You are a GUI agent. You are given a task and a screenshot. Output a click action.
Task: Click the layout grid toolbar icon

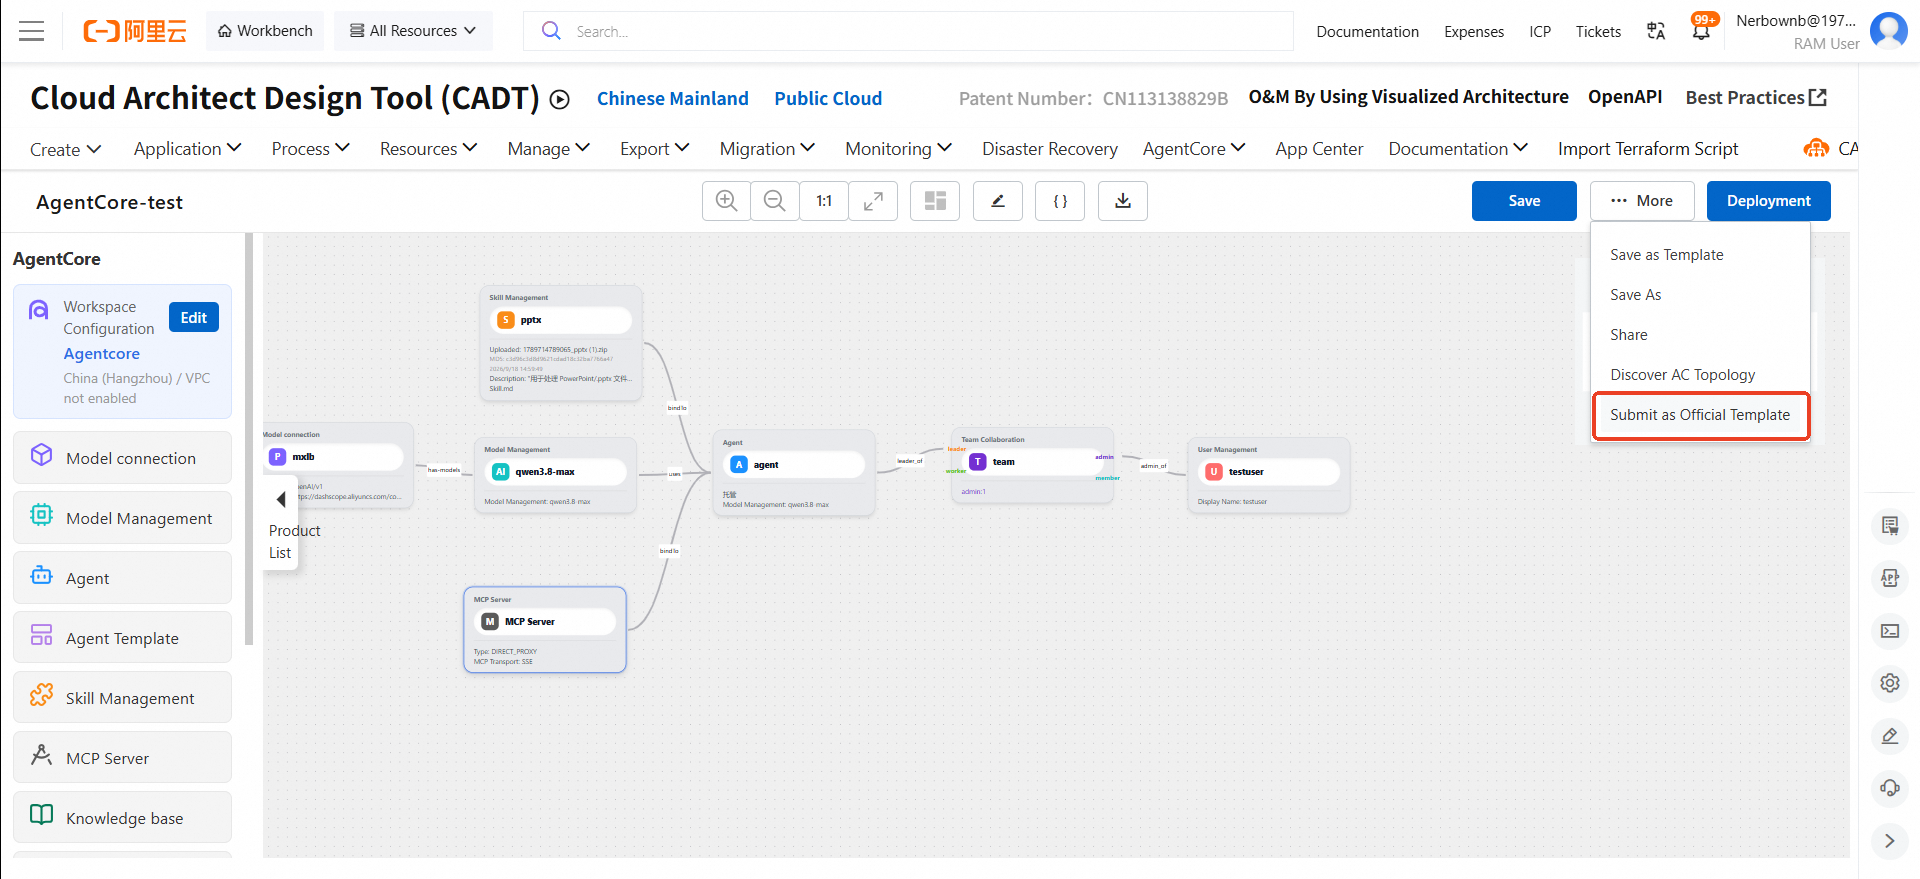(x=935, y=201)
